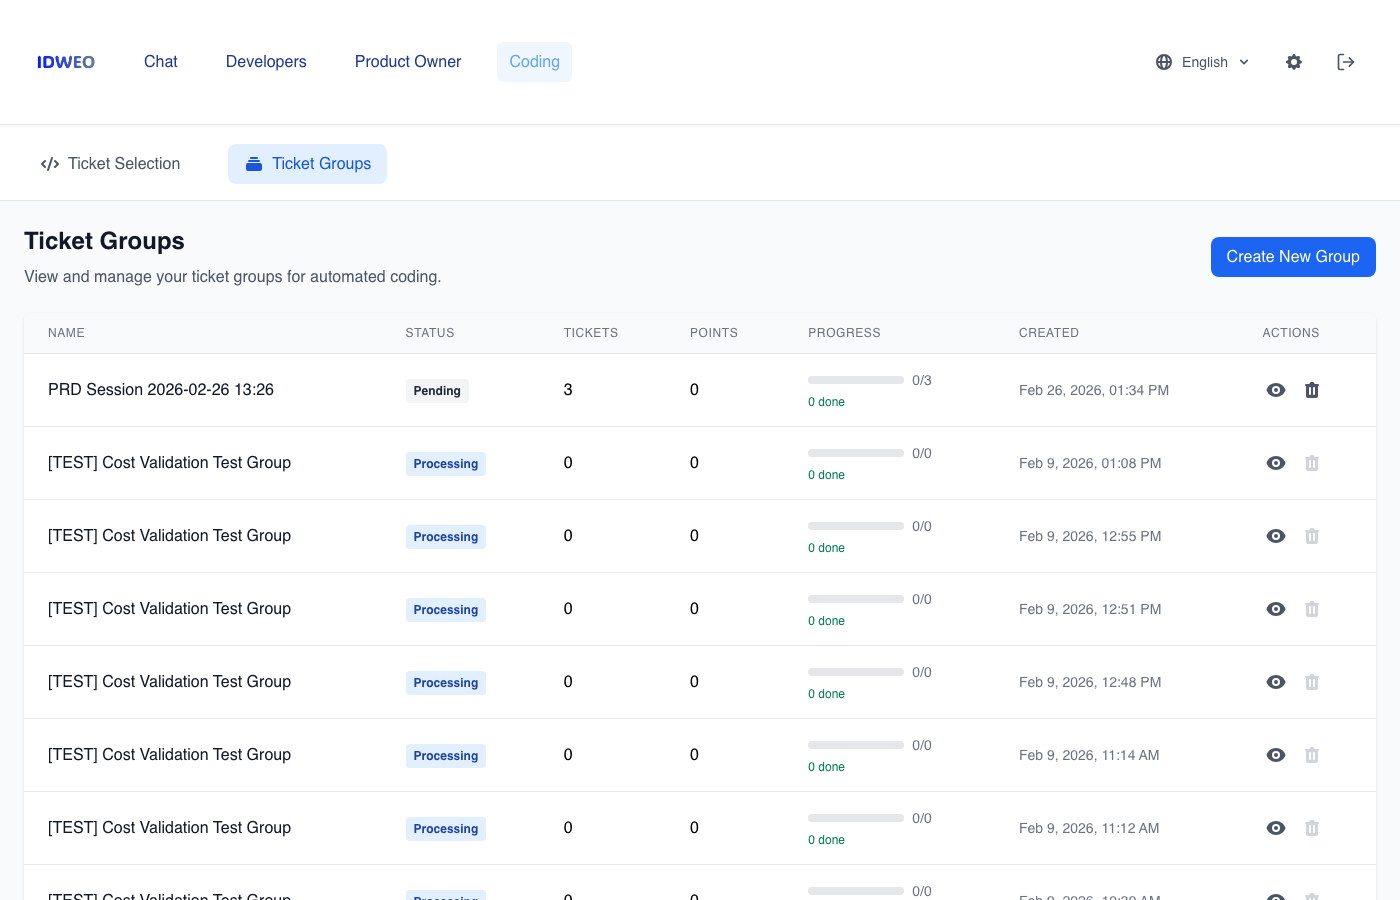Image resolution: width=1400 pixels, height=900 pixels.
Task: Click the Pending status badge
Action: click(x=437, y=391)
